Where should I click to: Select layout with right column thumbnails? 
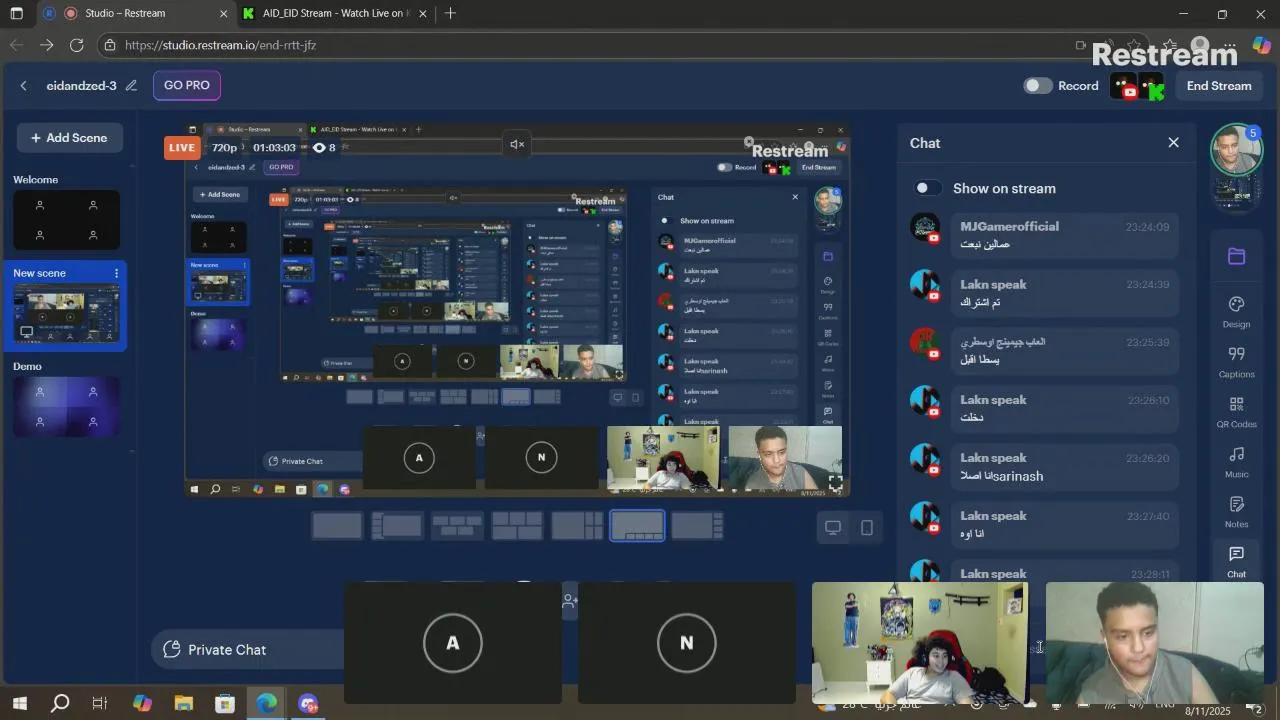click(697, 525)
